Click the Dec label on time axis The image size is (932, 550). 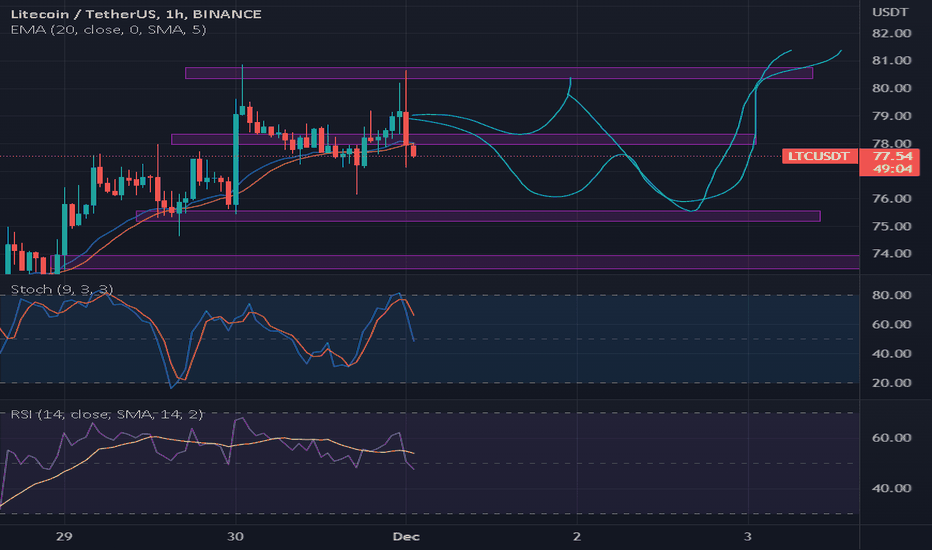(406, 536)
